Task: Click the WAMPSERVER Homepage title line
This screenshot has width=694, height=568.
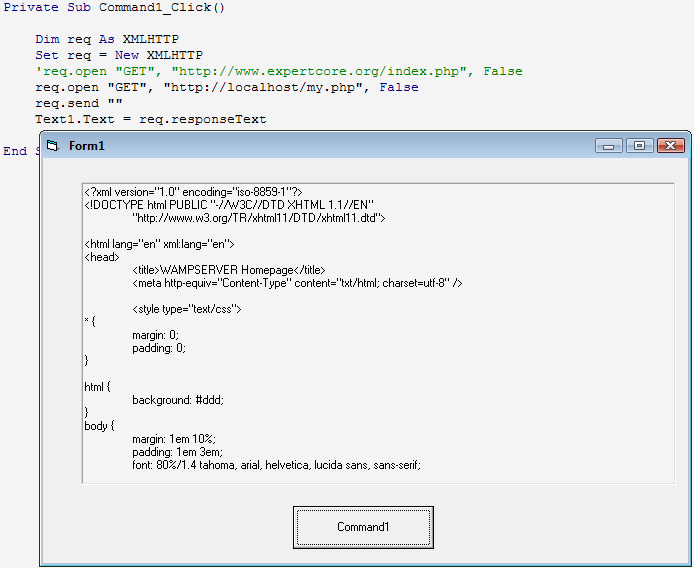Action: pos(228,270)
